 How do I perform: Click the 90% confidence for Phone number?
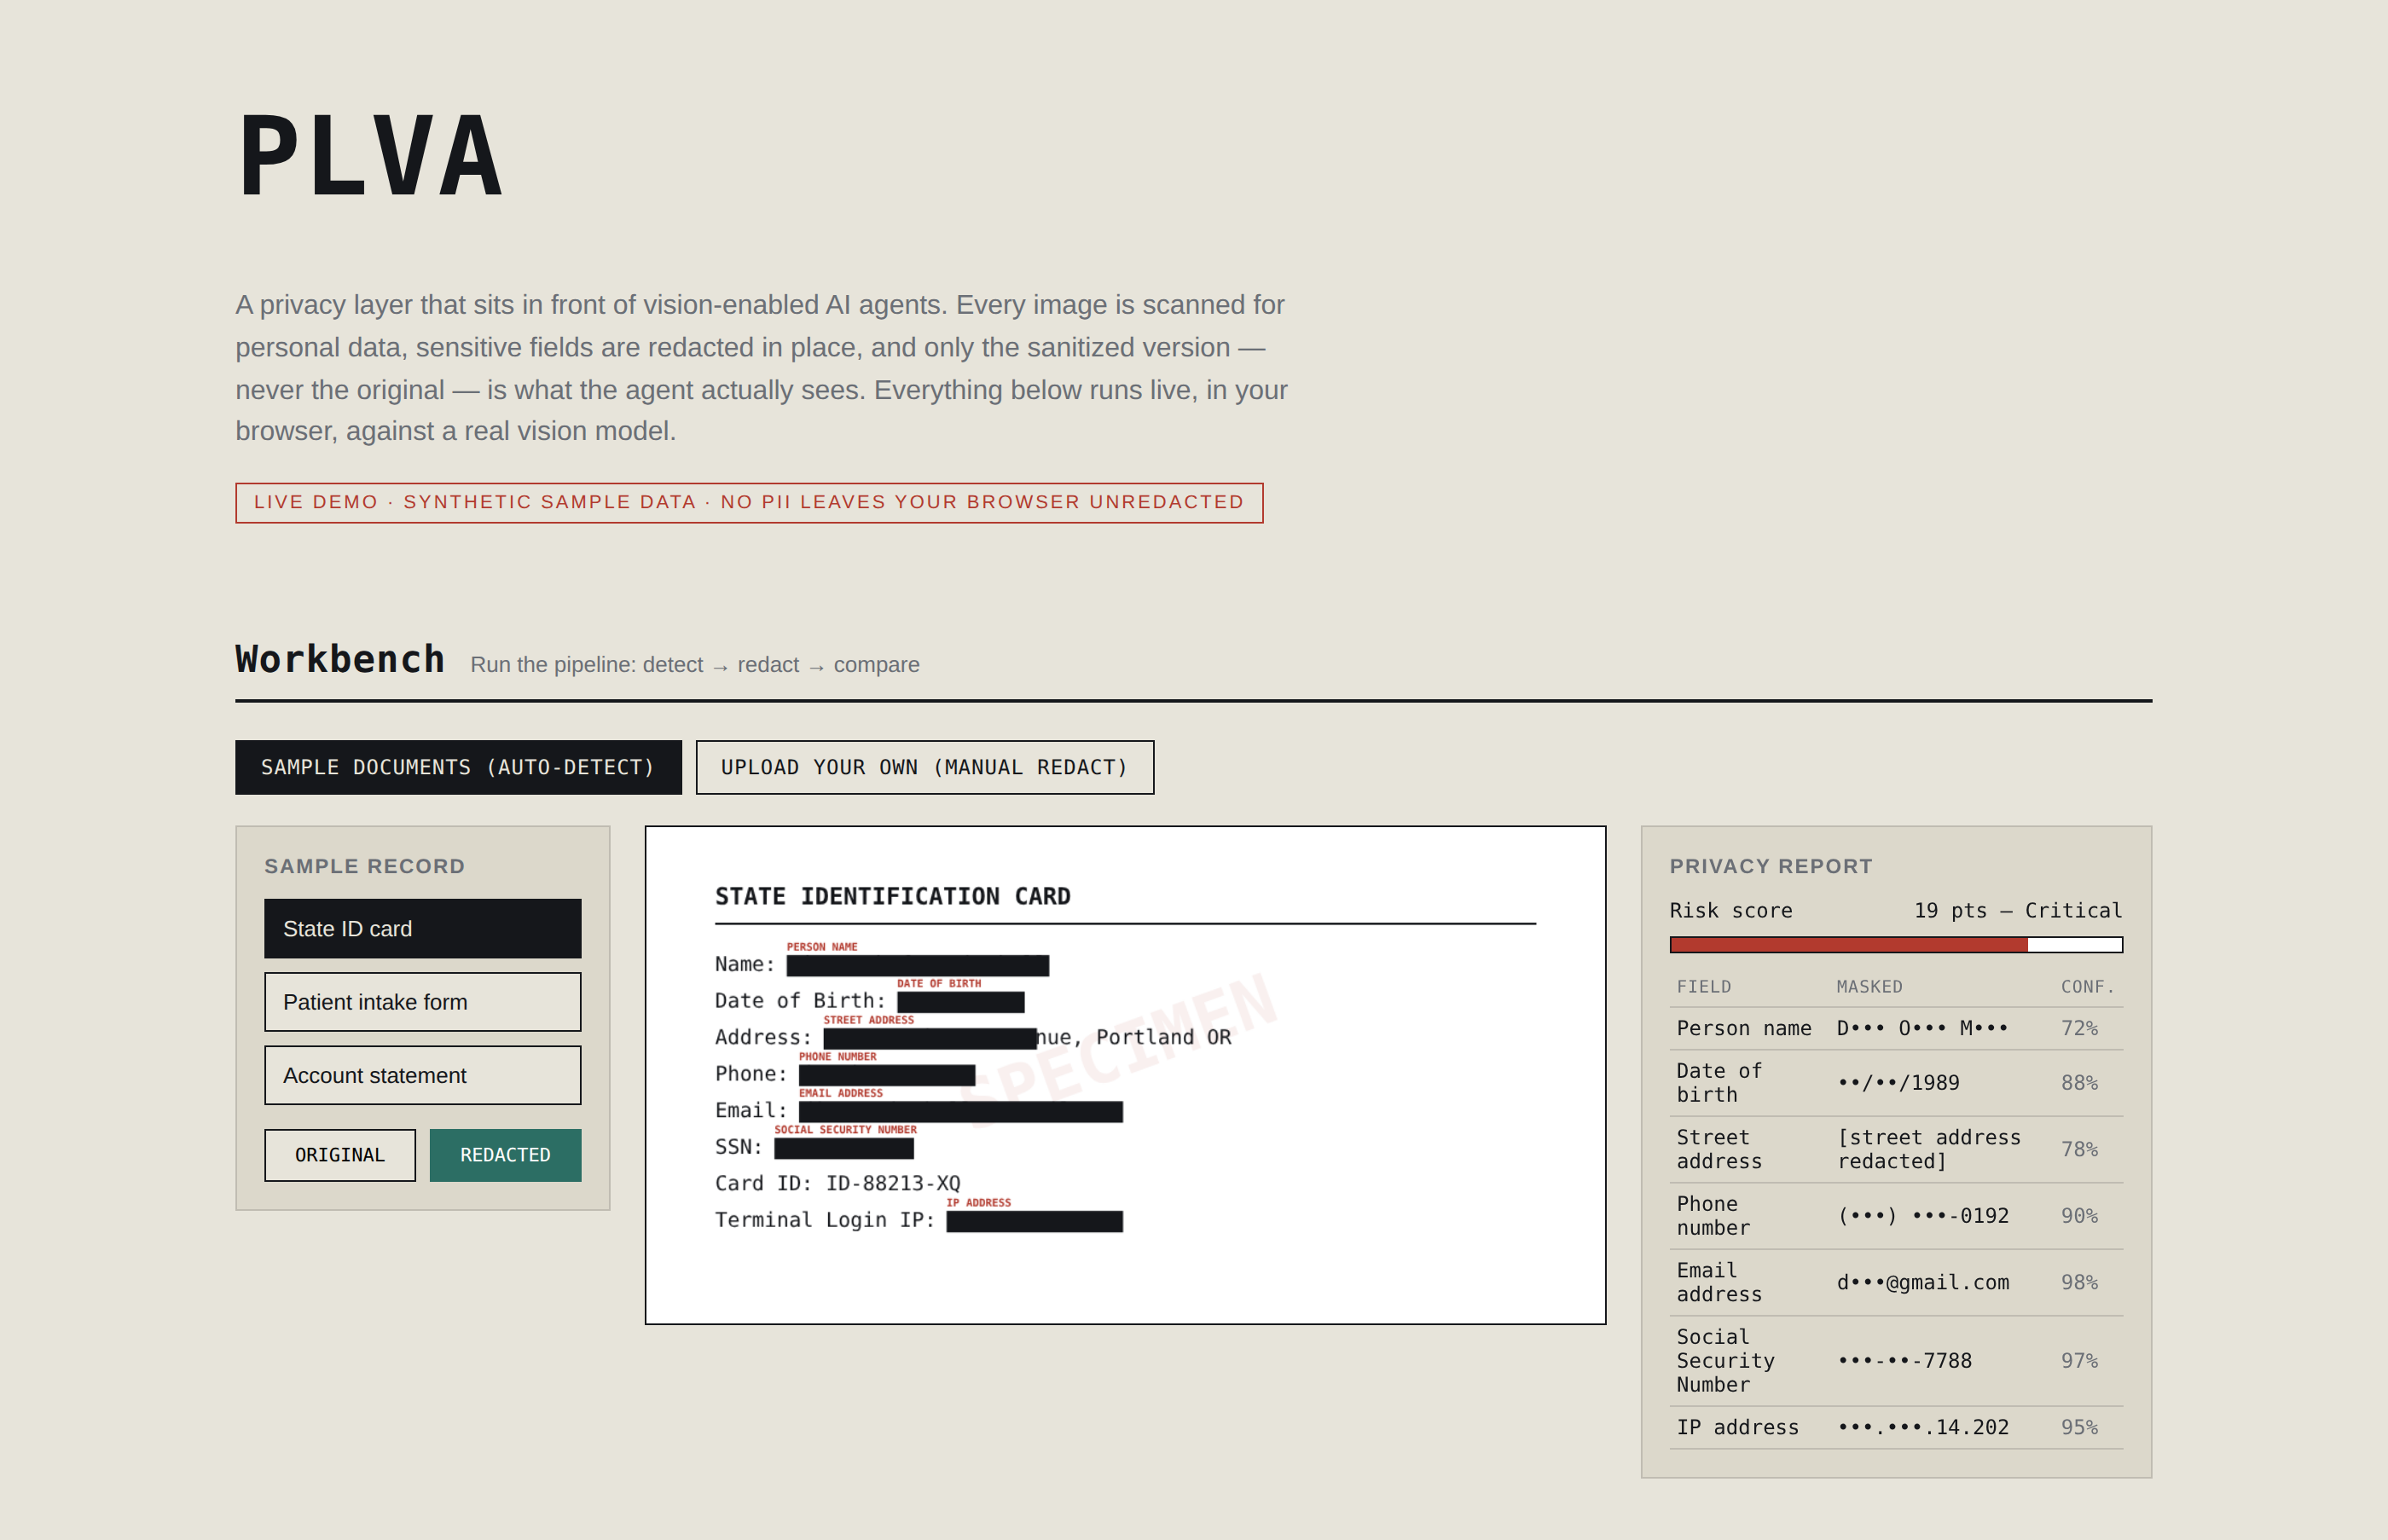point(2079,1216)
